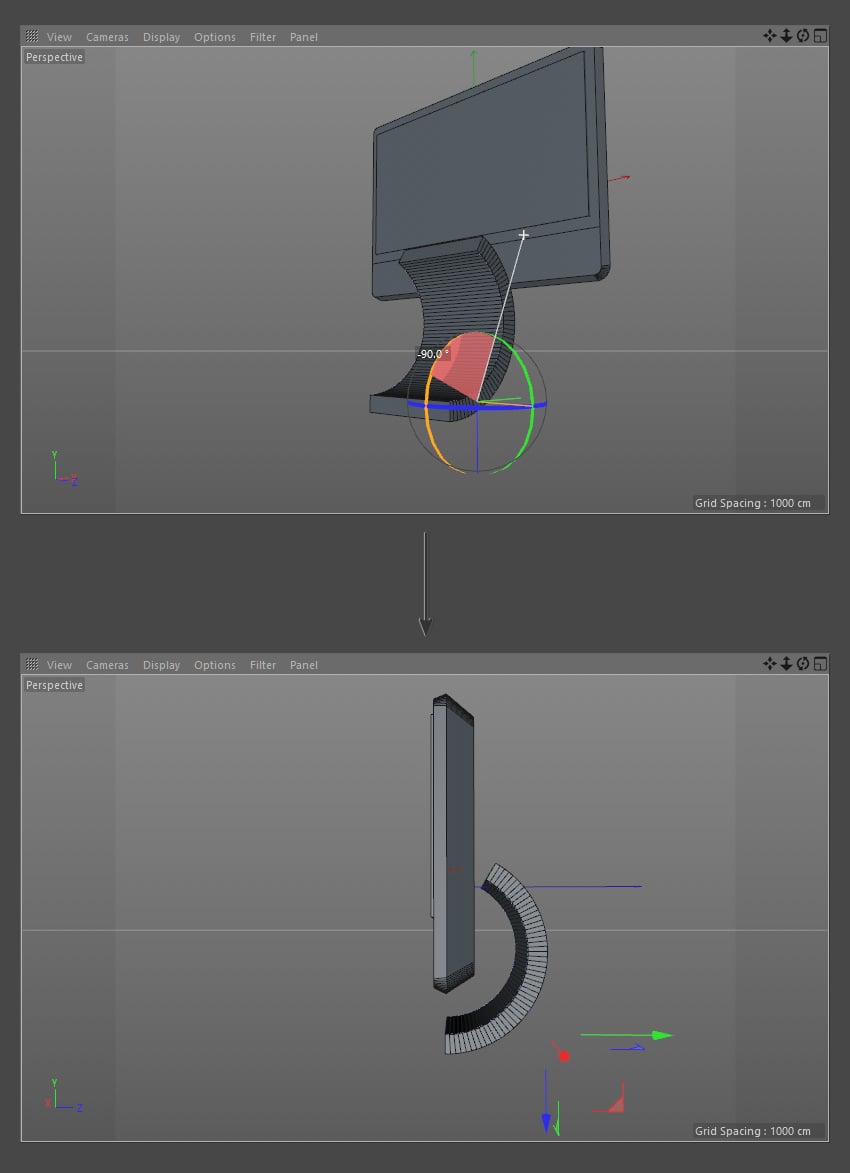Toggle active view icon in bottom viewport
The height and width of the screenshot is (1173, 850).
pyautogui.click(x=821, y=663)
